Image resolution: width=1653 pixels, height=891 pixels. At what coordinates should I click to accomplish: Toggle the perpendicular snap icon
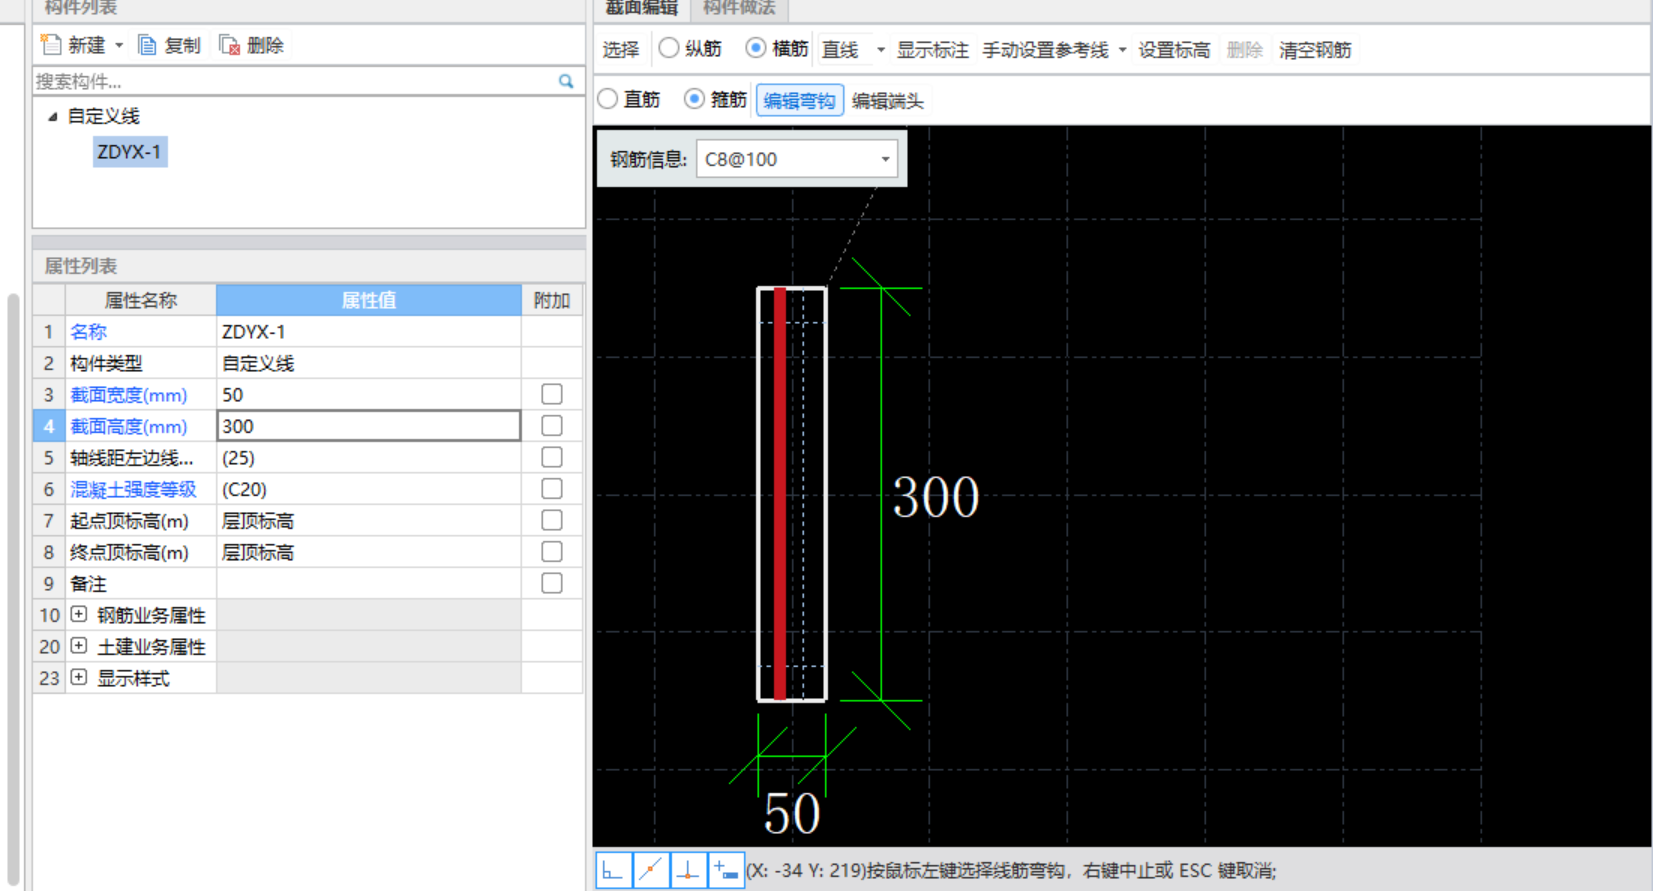click(688, 870)
